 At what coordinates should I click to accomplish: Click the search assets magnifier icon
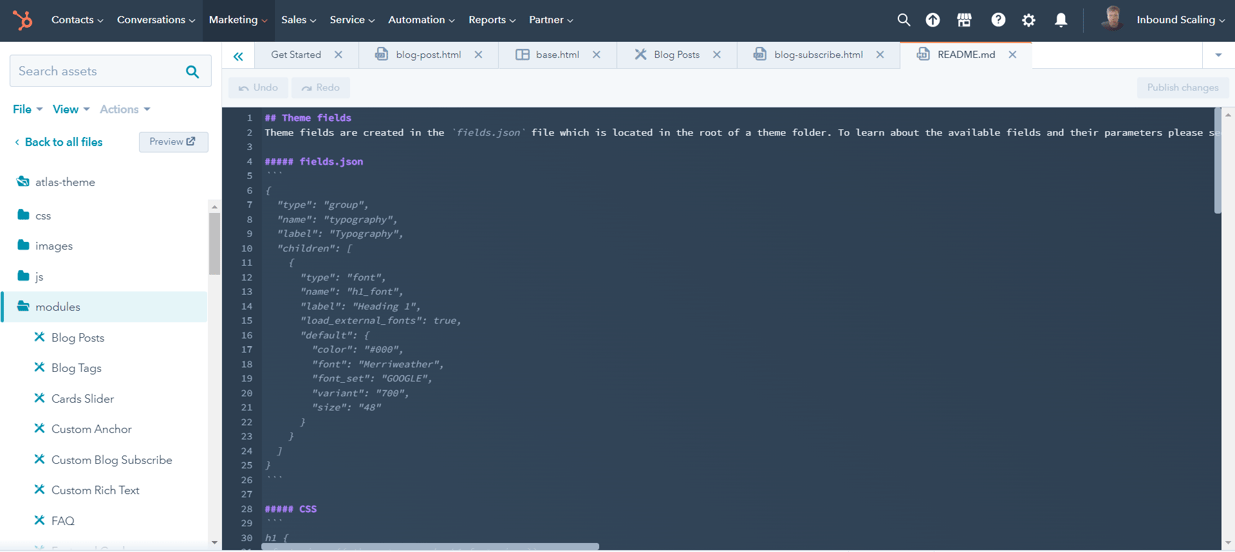(192, 71)
